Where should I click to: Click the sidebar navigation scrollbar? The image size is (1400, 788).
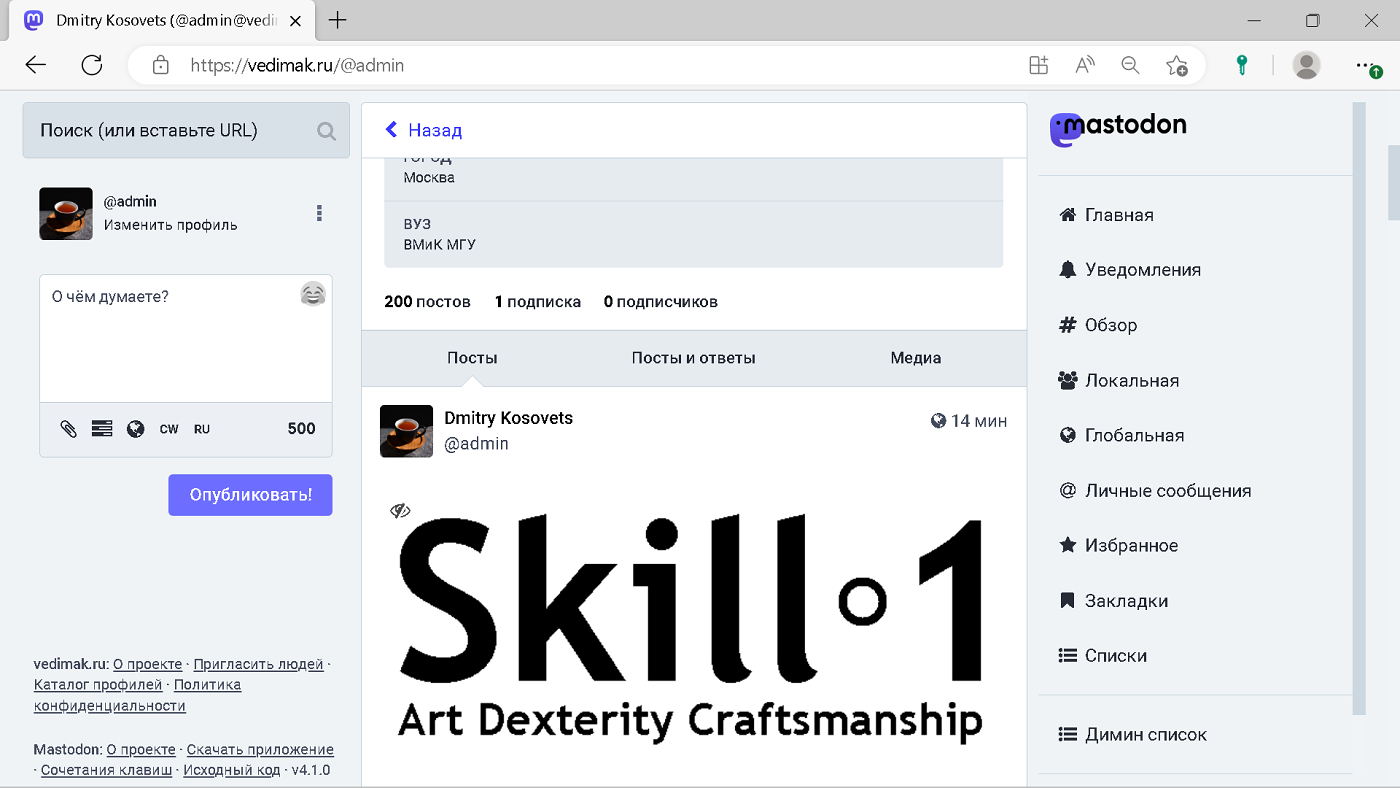point(1358,408)
